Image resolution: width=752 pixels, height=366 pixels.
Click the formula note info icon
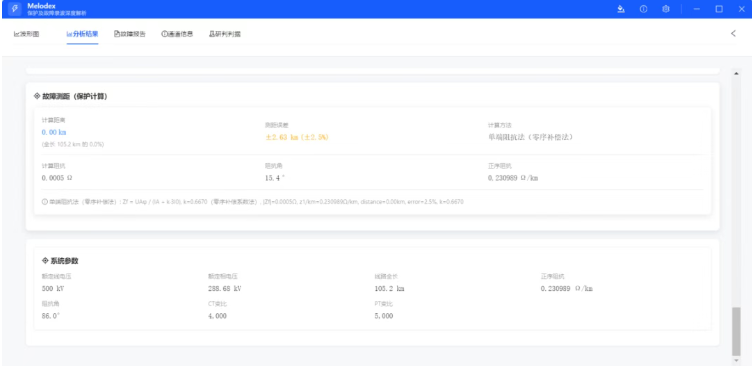tap(45, 202)
